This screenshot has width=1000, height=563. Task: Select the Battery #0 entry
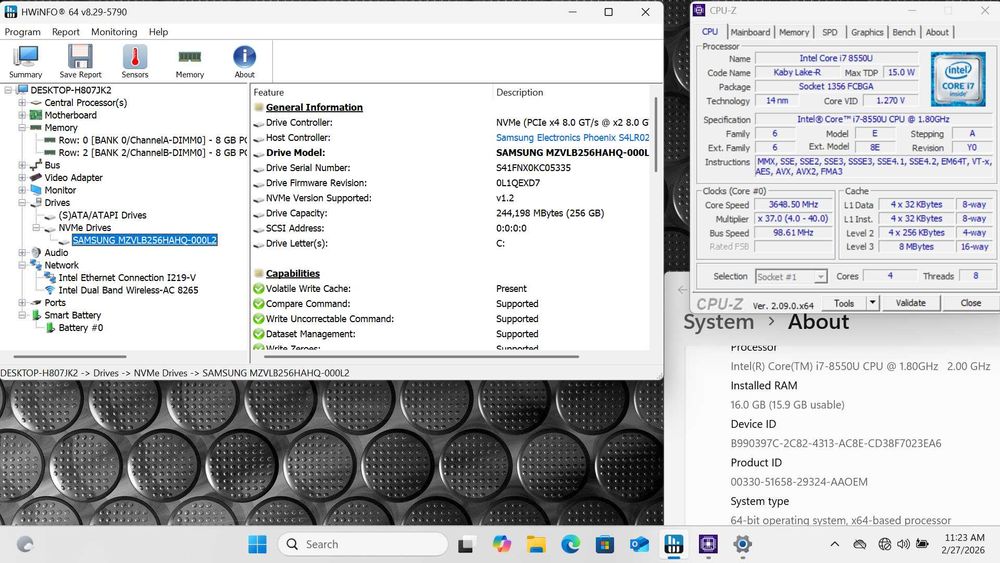(80, 328)
